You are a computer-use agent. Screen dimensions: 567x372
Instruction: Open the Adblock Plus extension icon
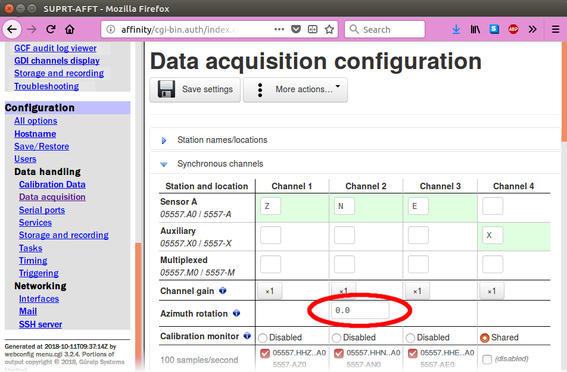coord(513,29)
